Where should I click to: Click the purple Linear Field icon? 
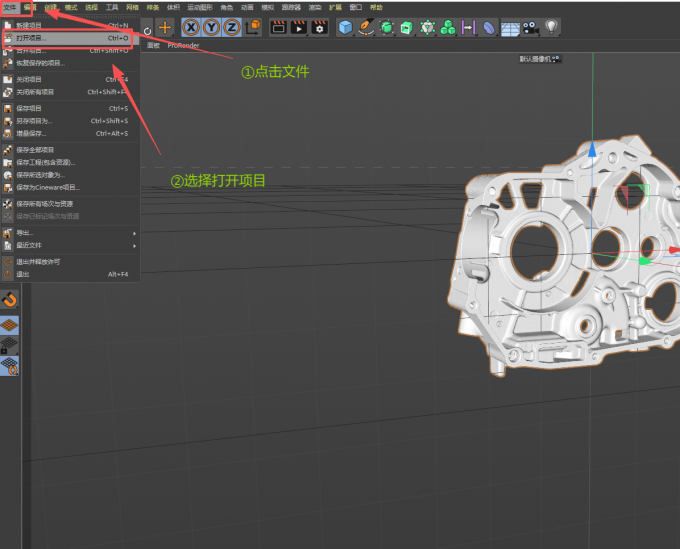(468, 28)
